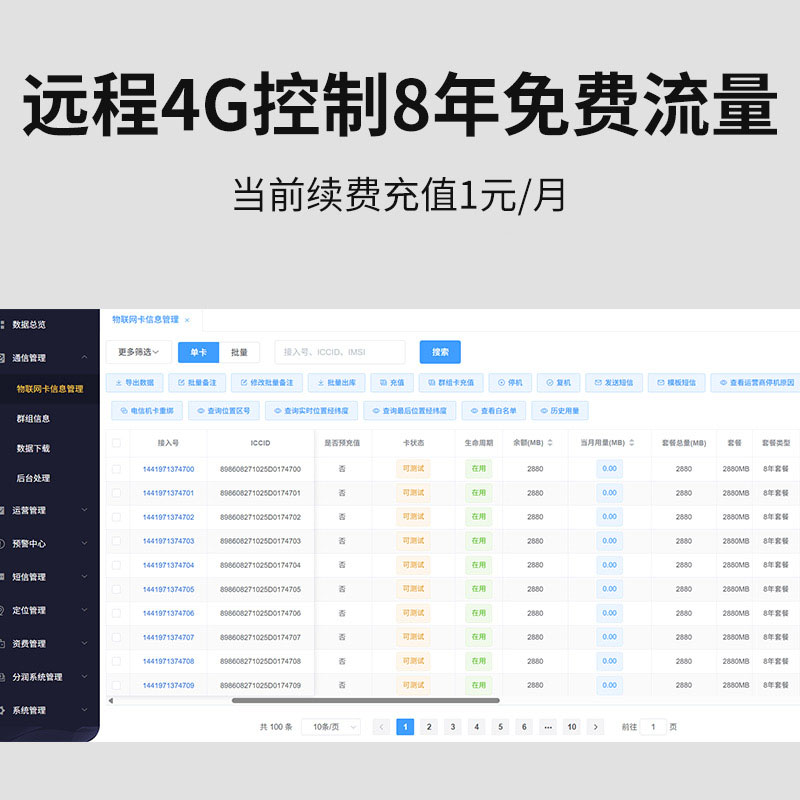800x800 pixels.
Task: Switch to the 批量 batch tab
Action: point(239,352)
